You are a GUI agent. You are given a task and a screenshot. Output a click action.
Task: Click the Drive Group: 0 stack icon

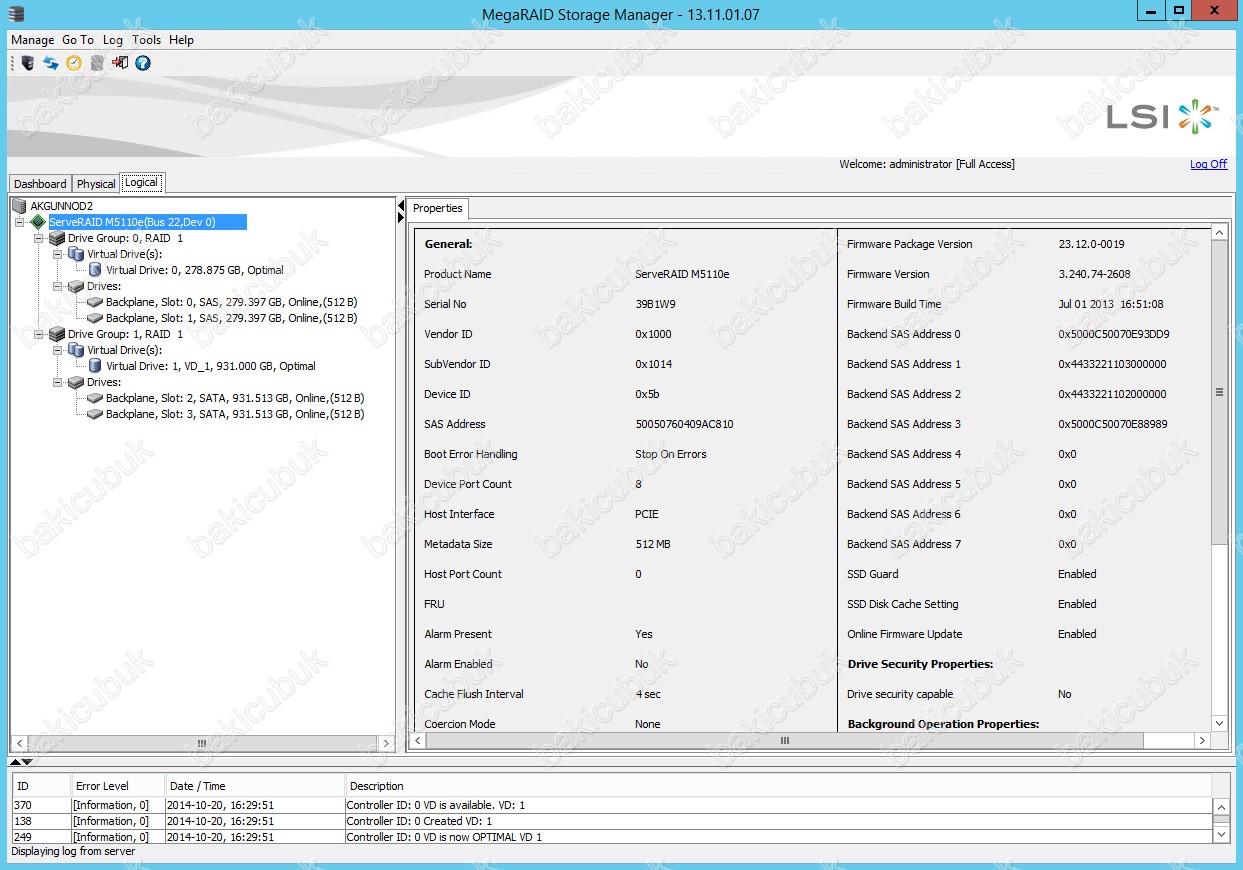57,238
